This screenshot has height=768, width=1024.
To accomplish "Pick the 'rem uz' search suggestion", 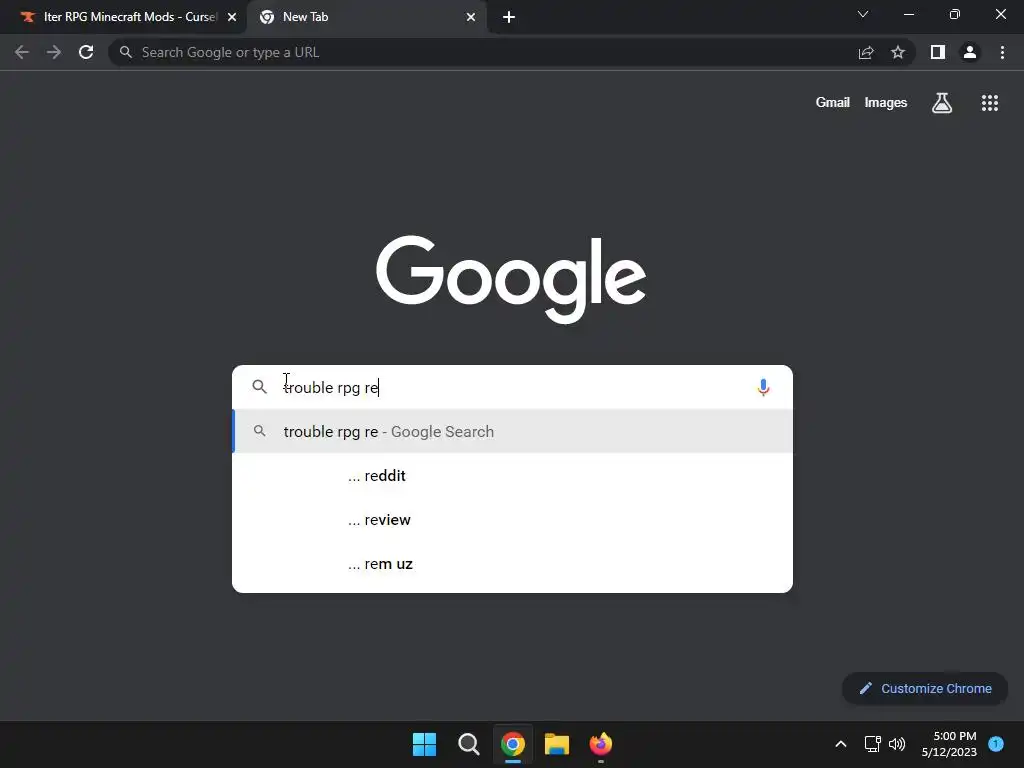I will 513,564.
